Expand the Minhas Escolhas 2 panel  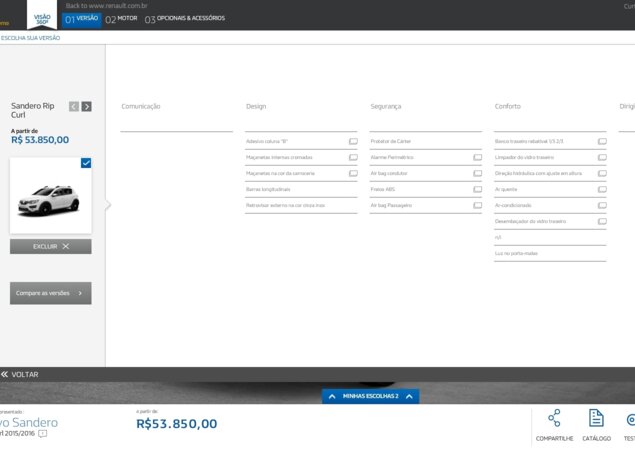coord(371,396)
